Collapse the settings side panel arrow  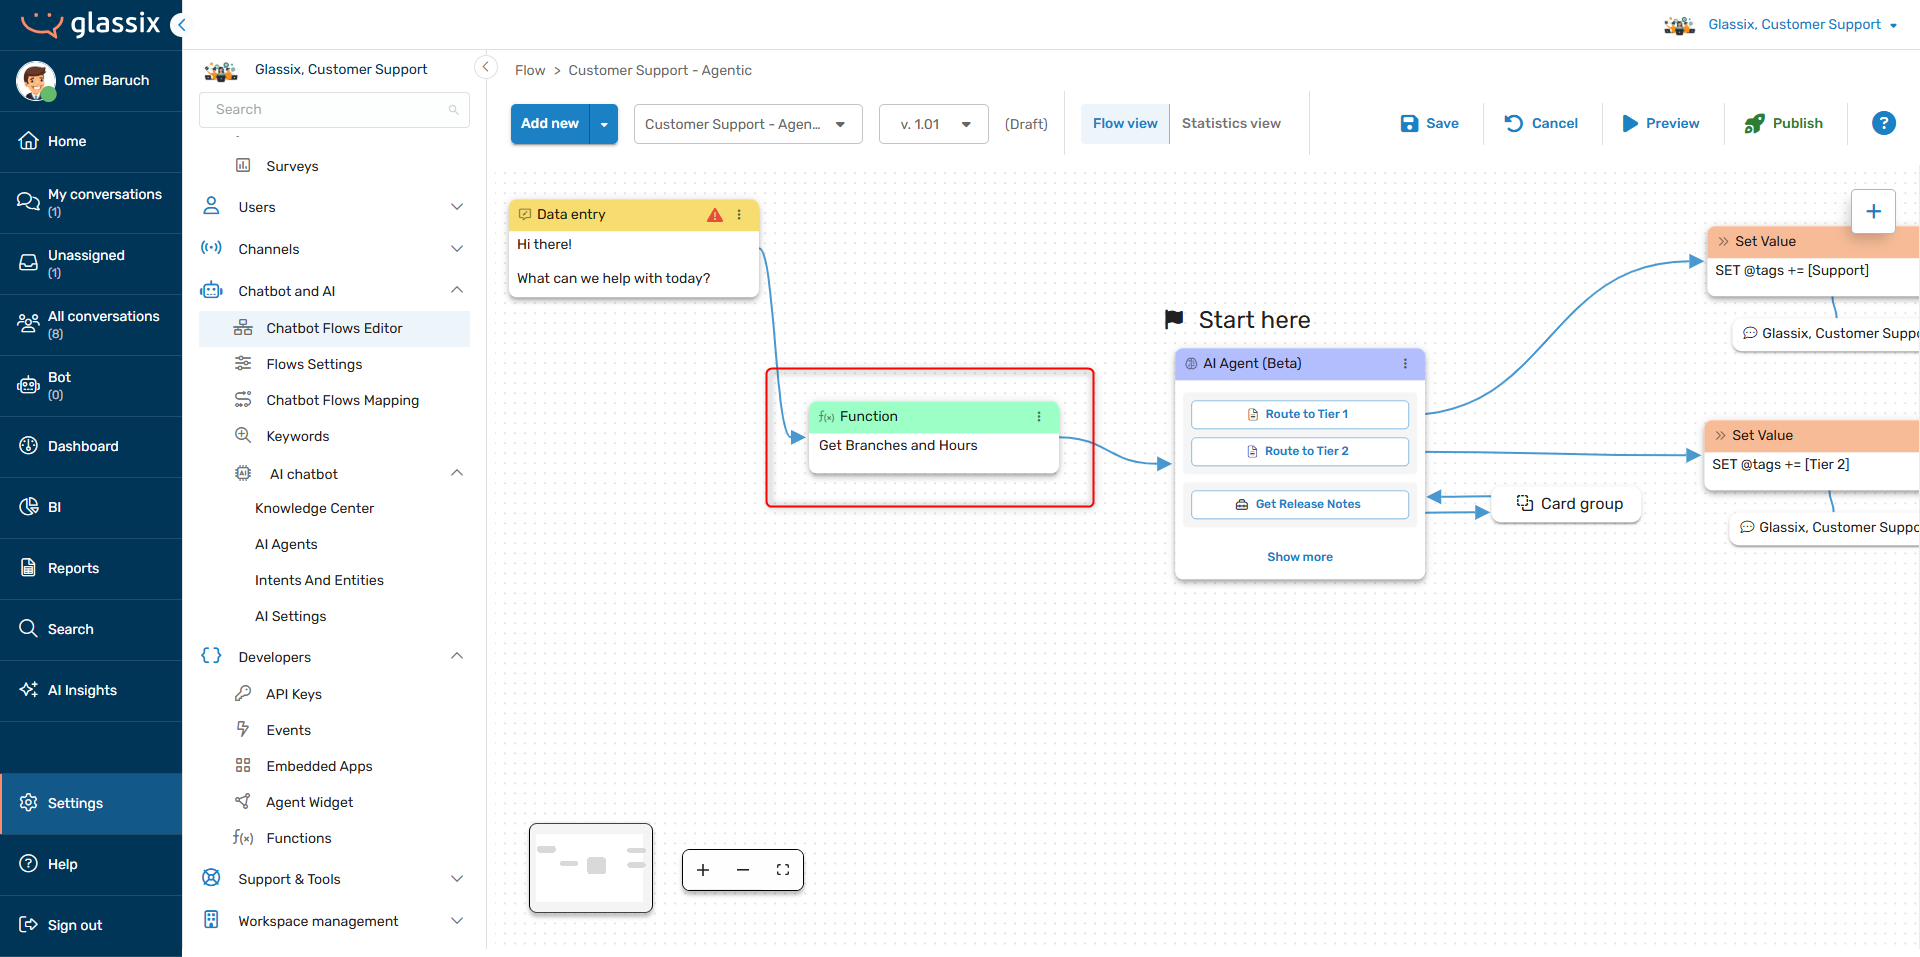point(485,67)
